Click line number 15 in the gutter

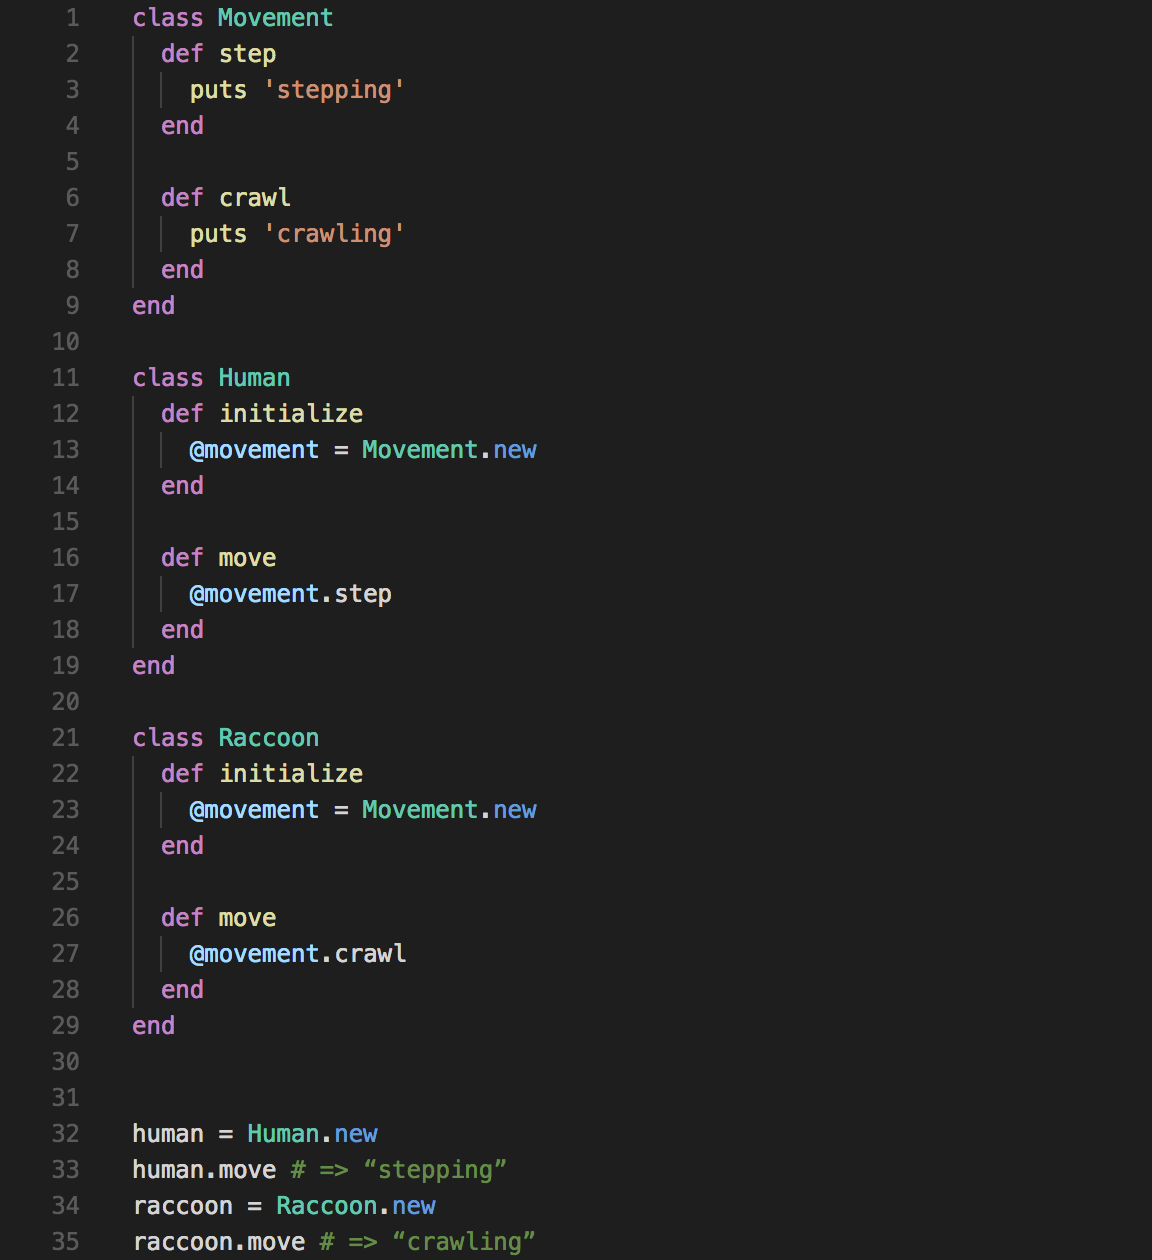(65, 522)
